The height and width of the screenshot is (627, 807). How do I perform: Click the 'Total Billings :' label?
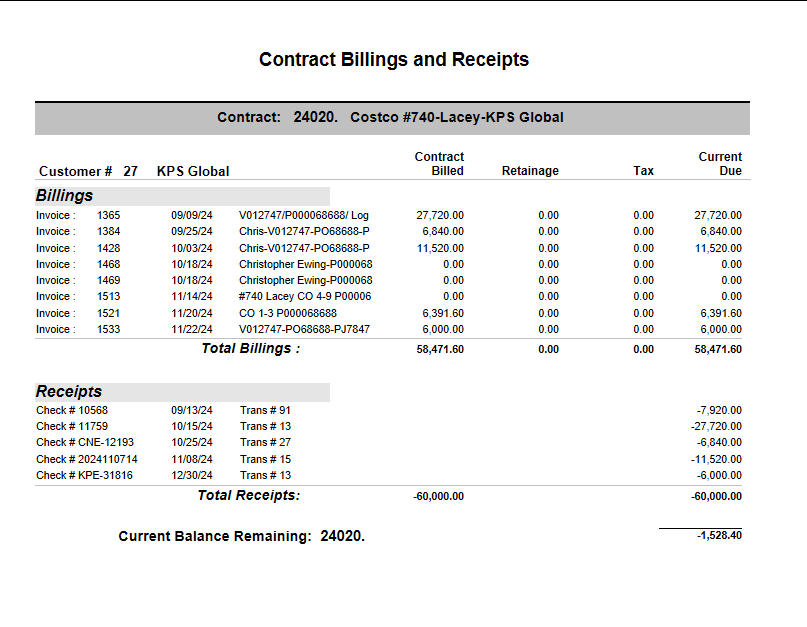point(251,349)
